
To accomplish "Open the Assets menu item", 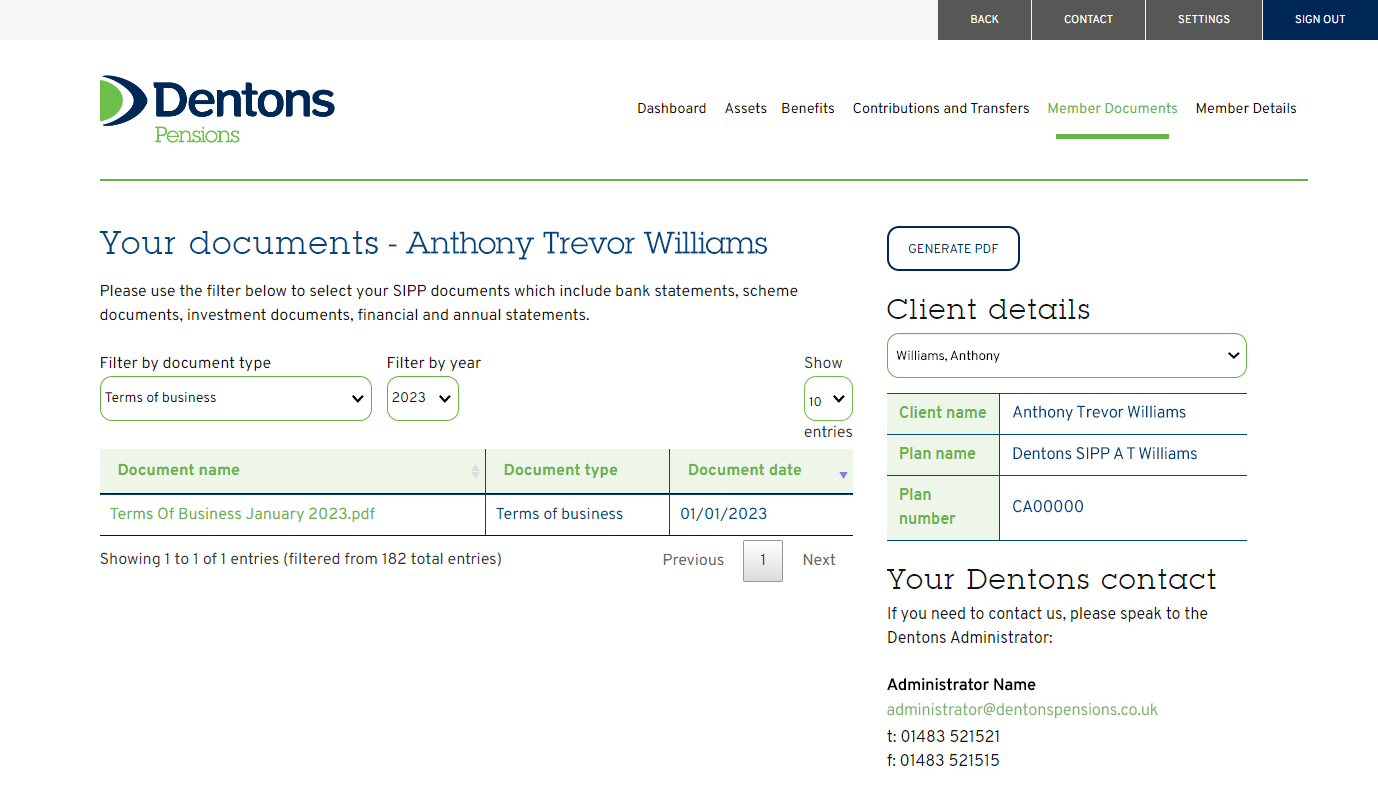I will click(x=746, y=108).
